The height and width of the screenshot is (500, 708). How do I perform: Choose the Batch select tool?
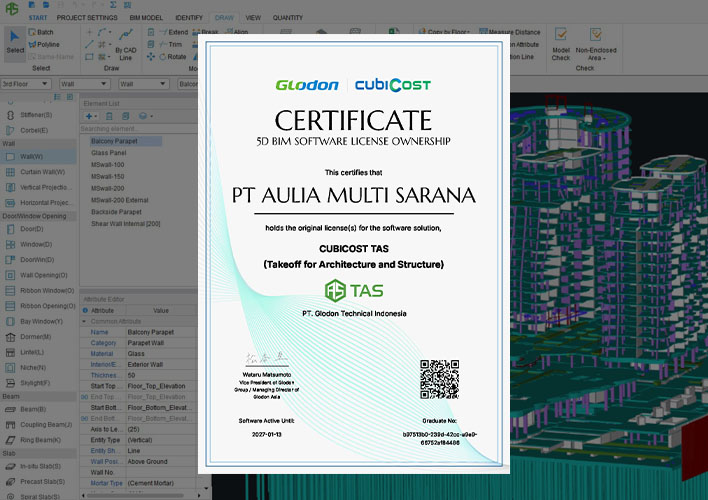[41, 32]
